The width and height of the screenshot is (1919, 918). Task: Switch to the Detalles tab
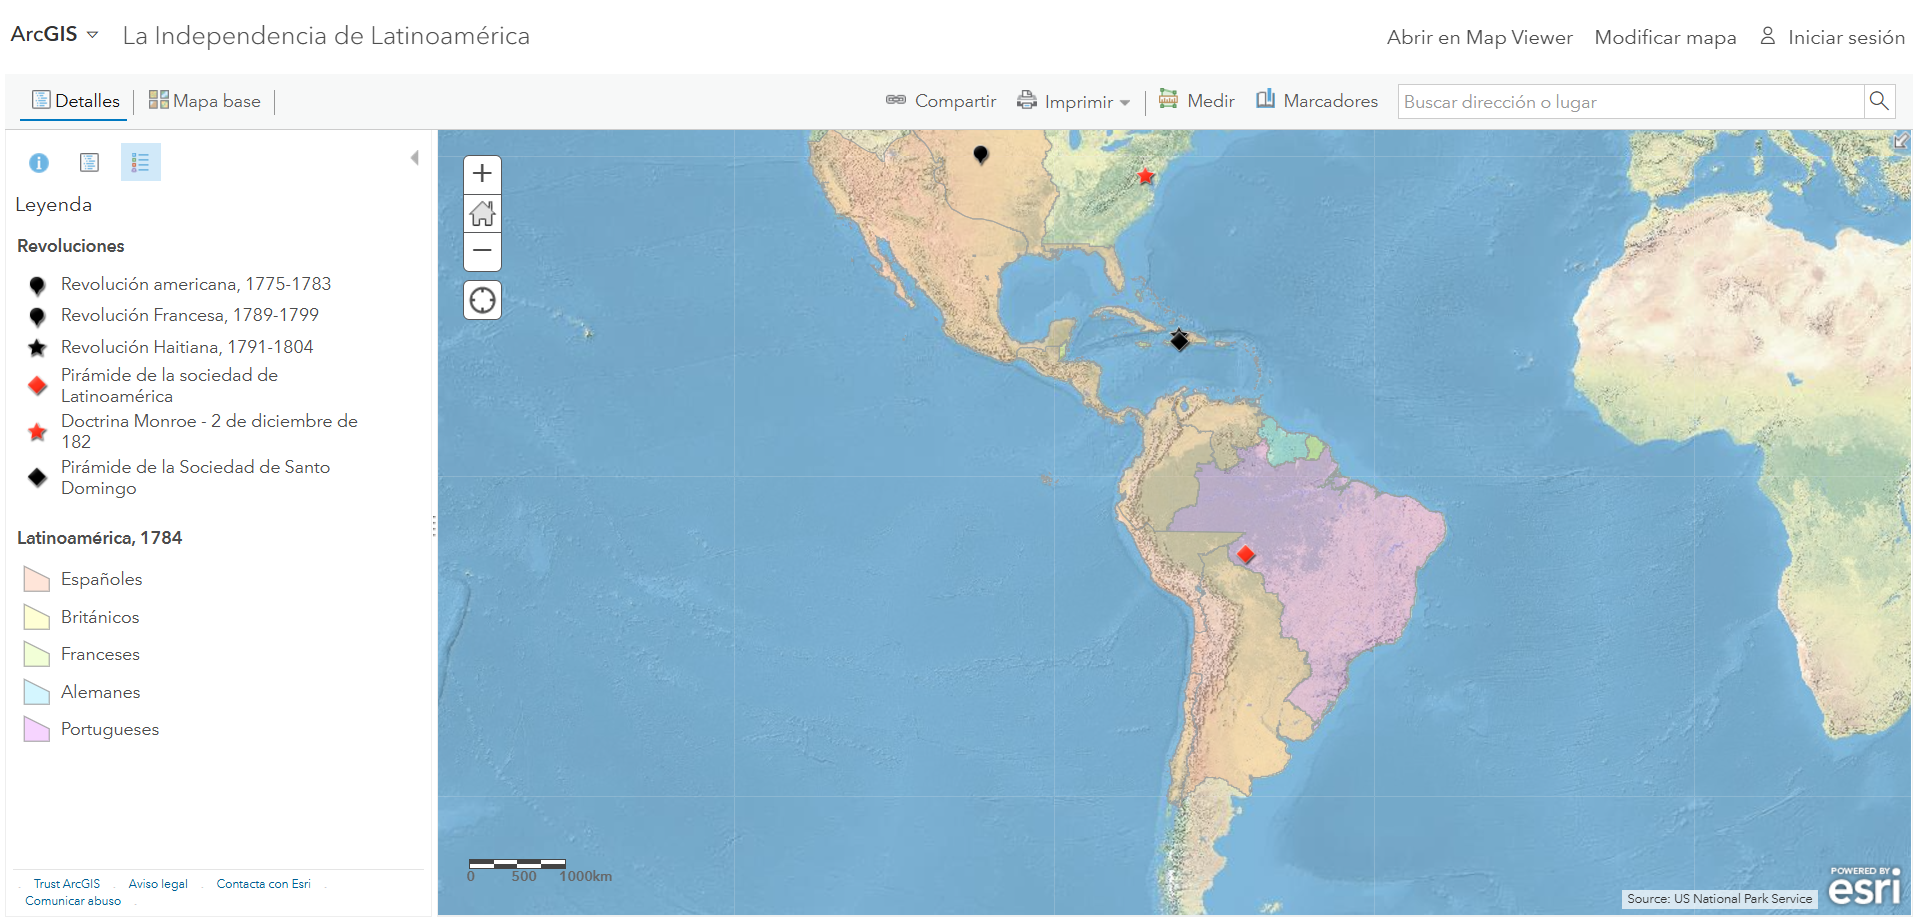click(x=76, y=101)
